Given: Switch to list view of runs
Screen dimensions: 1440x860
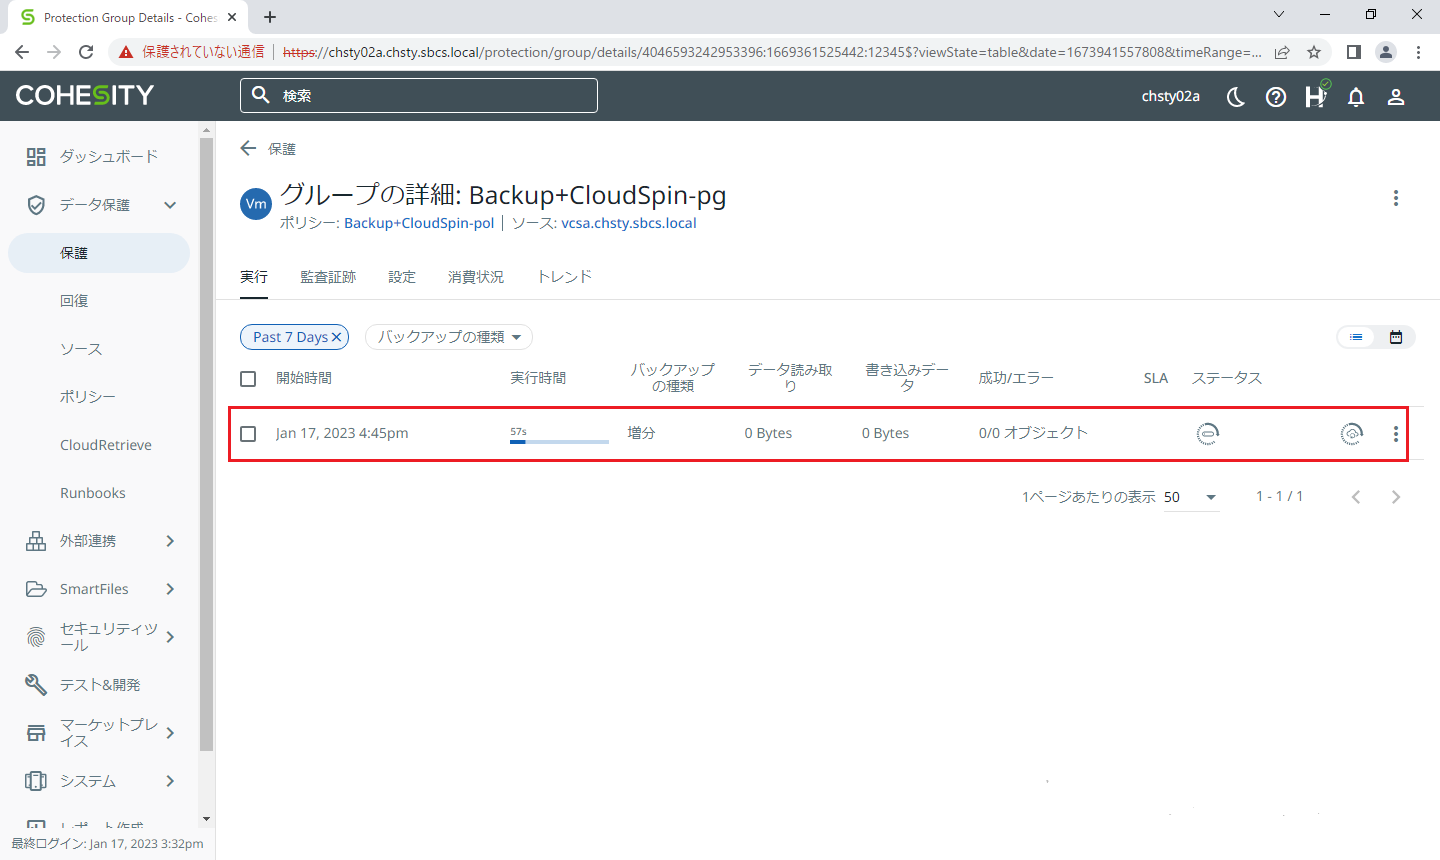Looking at the screenshot, I should point(1356,337).
